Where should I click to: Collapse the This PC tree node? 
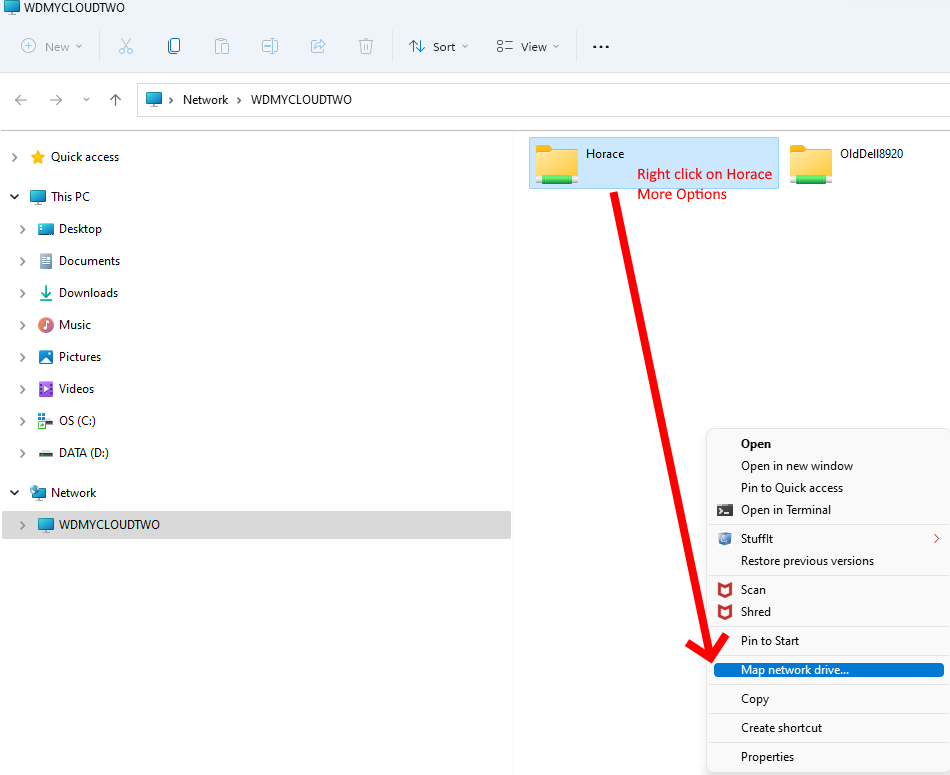click(x=15, y=197)
